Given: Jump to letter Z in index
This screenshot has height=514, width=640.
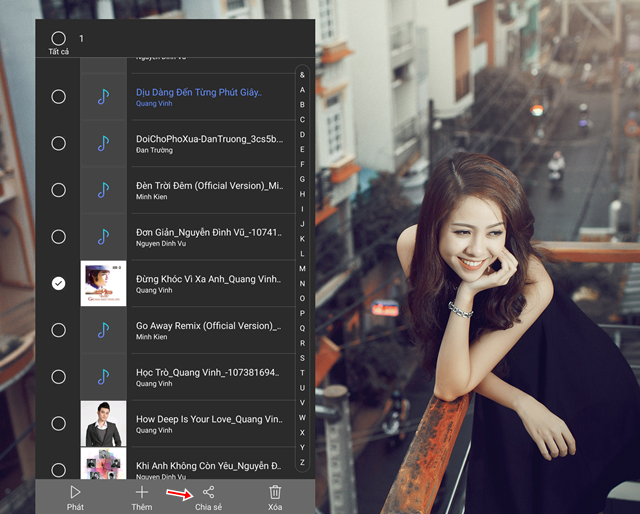Looking at the screenshot, I should click(x=302, y=462).
